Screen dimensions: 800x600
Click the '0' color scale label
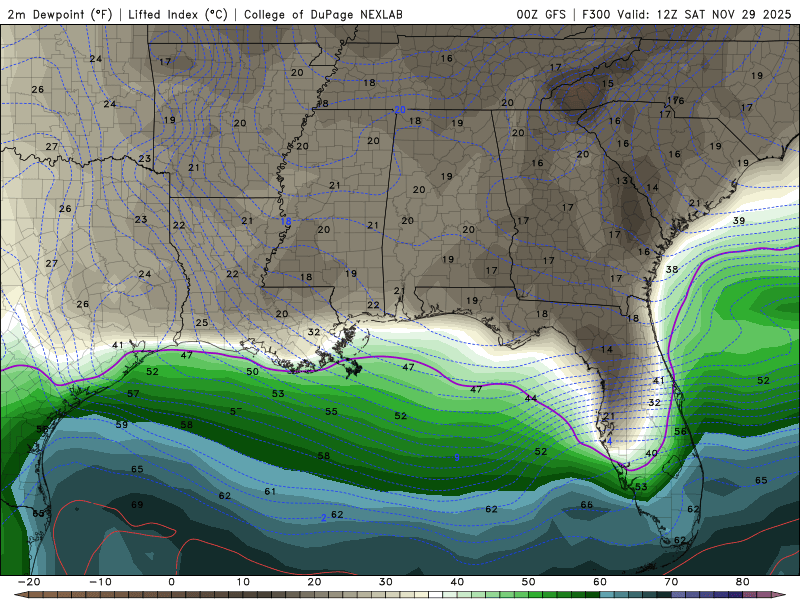171,582
